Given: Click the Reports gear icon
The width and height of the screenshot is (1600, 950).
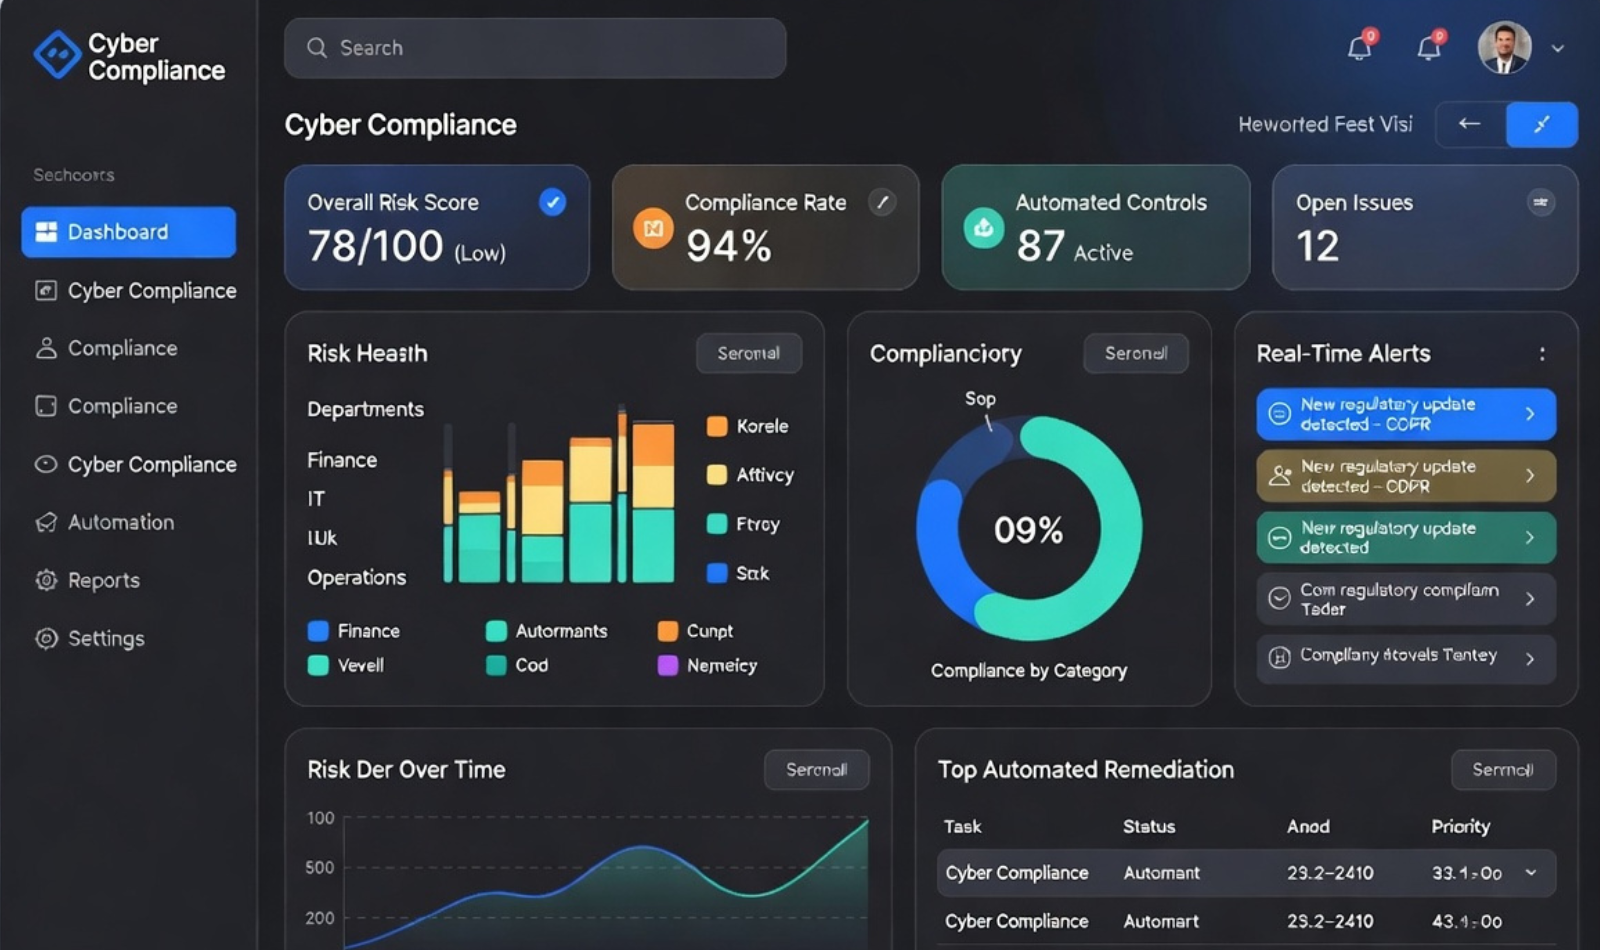Looking at the screenshot, I should 46,580.
